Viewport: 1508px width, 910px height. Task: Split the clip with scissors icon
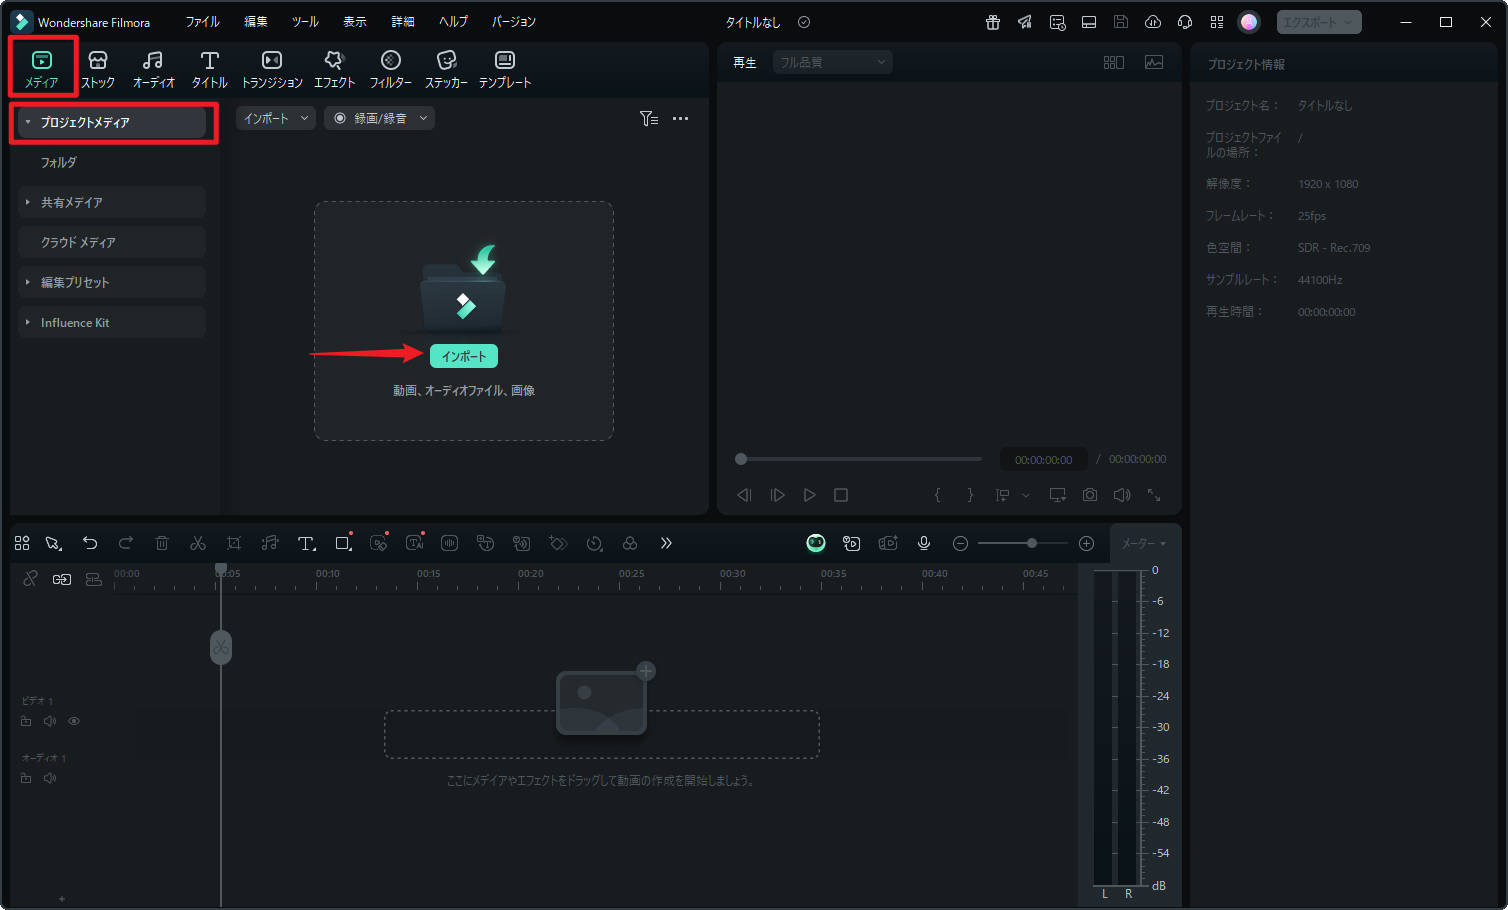[x=198, y=543]
